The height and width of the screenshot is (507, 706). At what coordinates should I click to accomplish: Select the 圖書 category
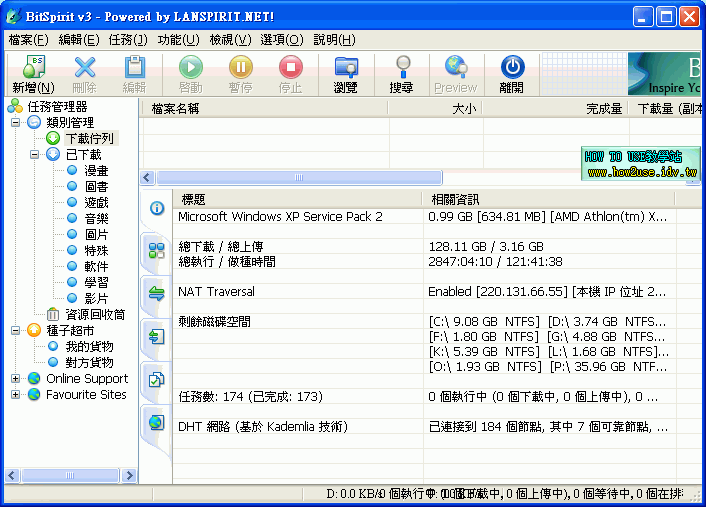pos(96,186)
